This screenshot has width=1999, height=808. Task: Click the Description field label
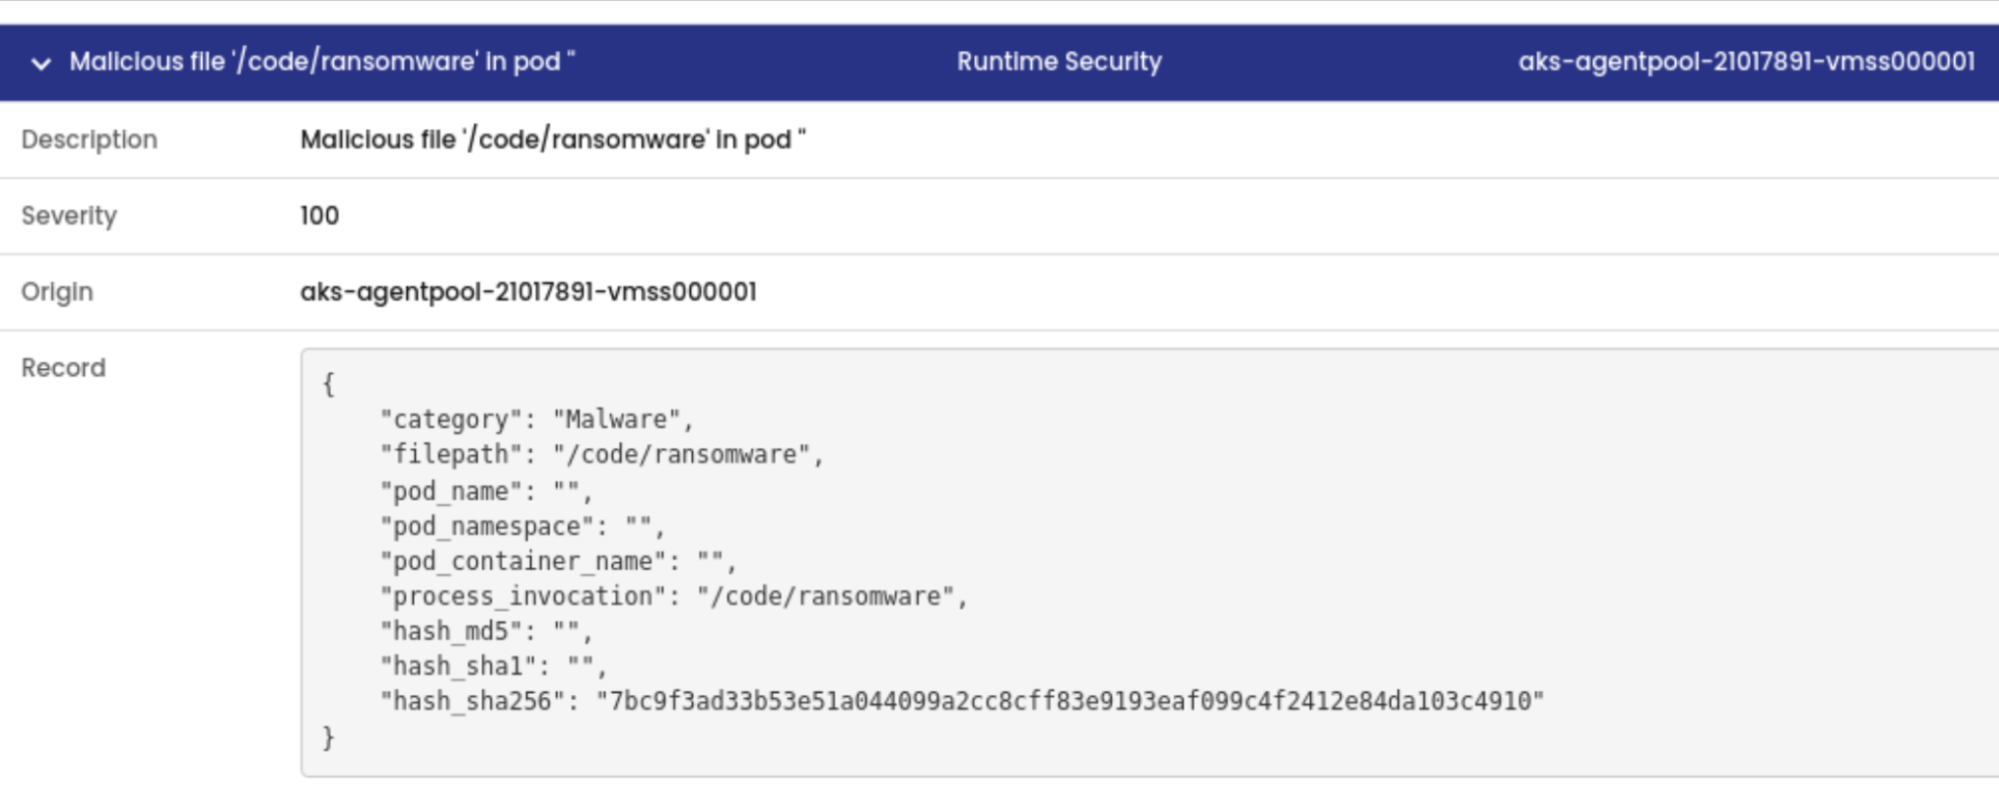89,140
